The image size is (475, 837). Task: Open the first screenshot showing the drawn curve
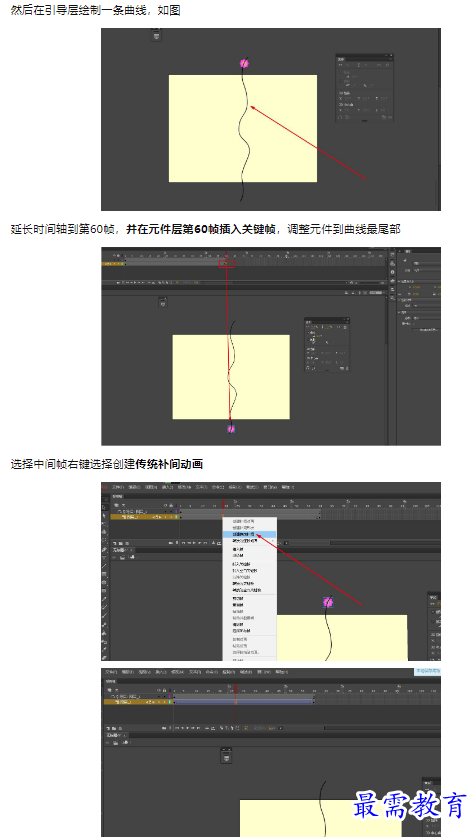coord(271,119)
